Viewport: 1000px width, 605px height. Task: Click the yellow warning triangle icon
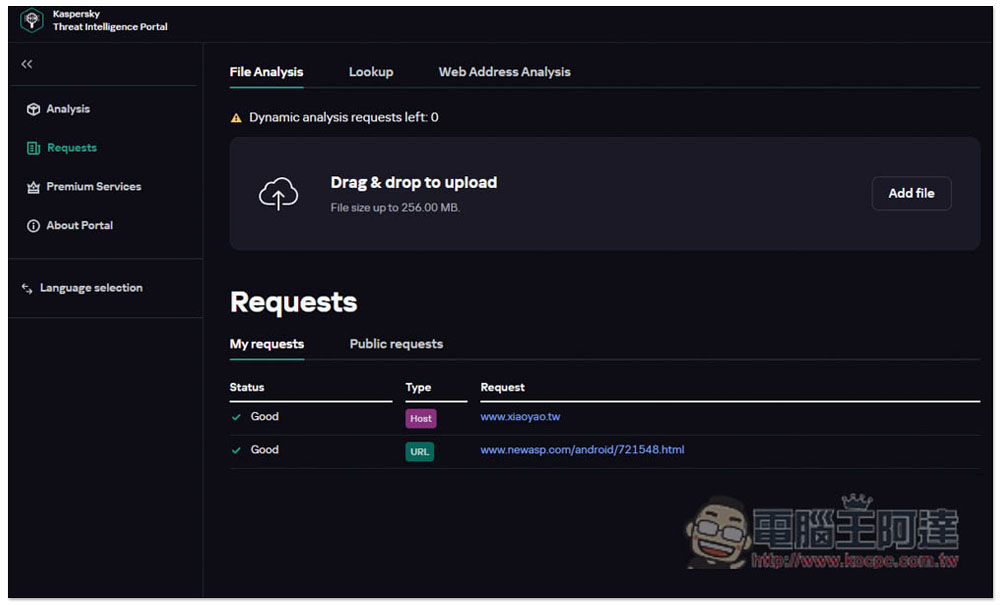click(x=236, y=118)
